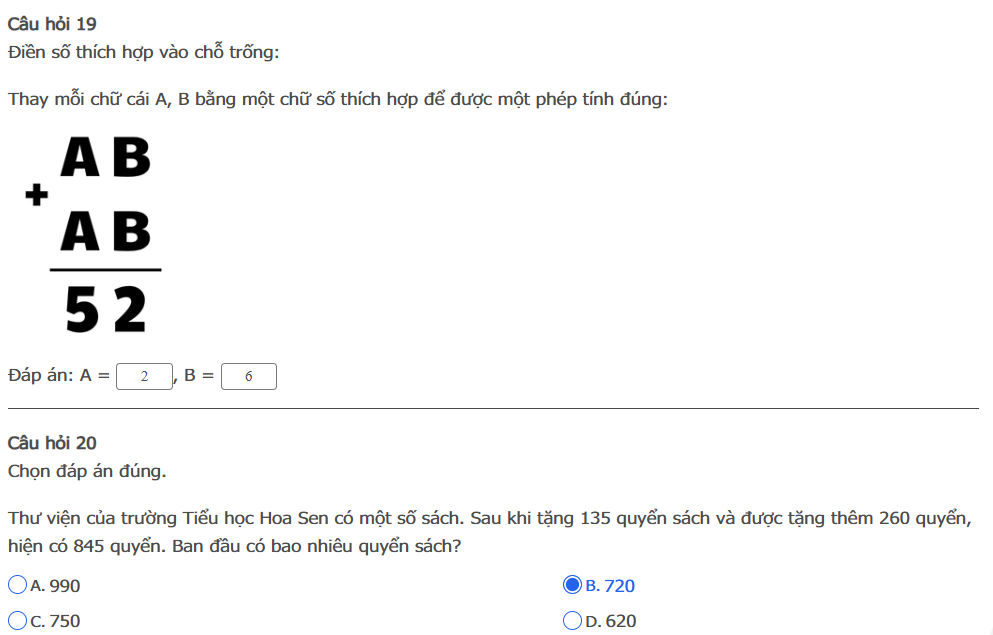
Task: Click the blue '720' answer label text
Action: (x=619, y=586)
